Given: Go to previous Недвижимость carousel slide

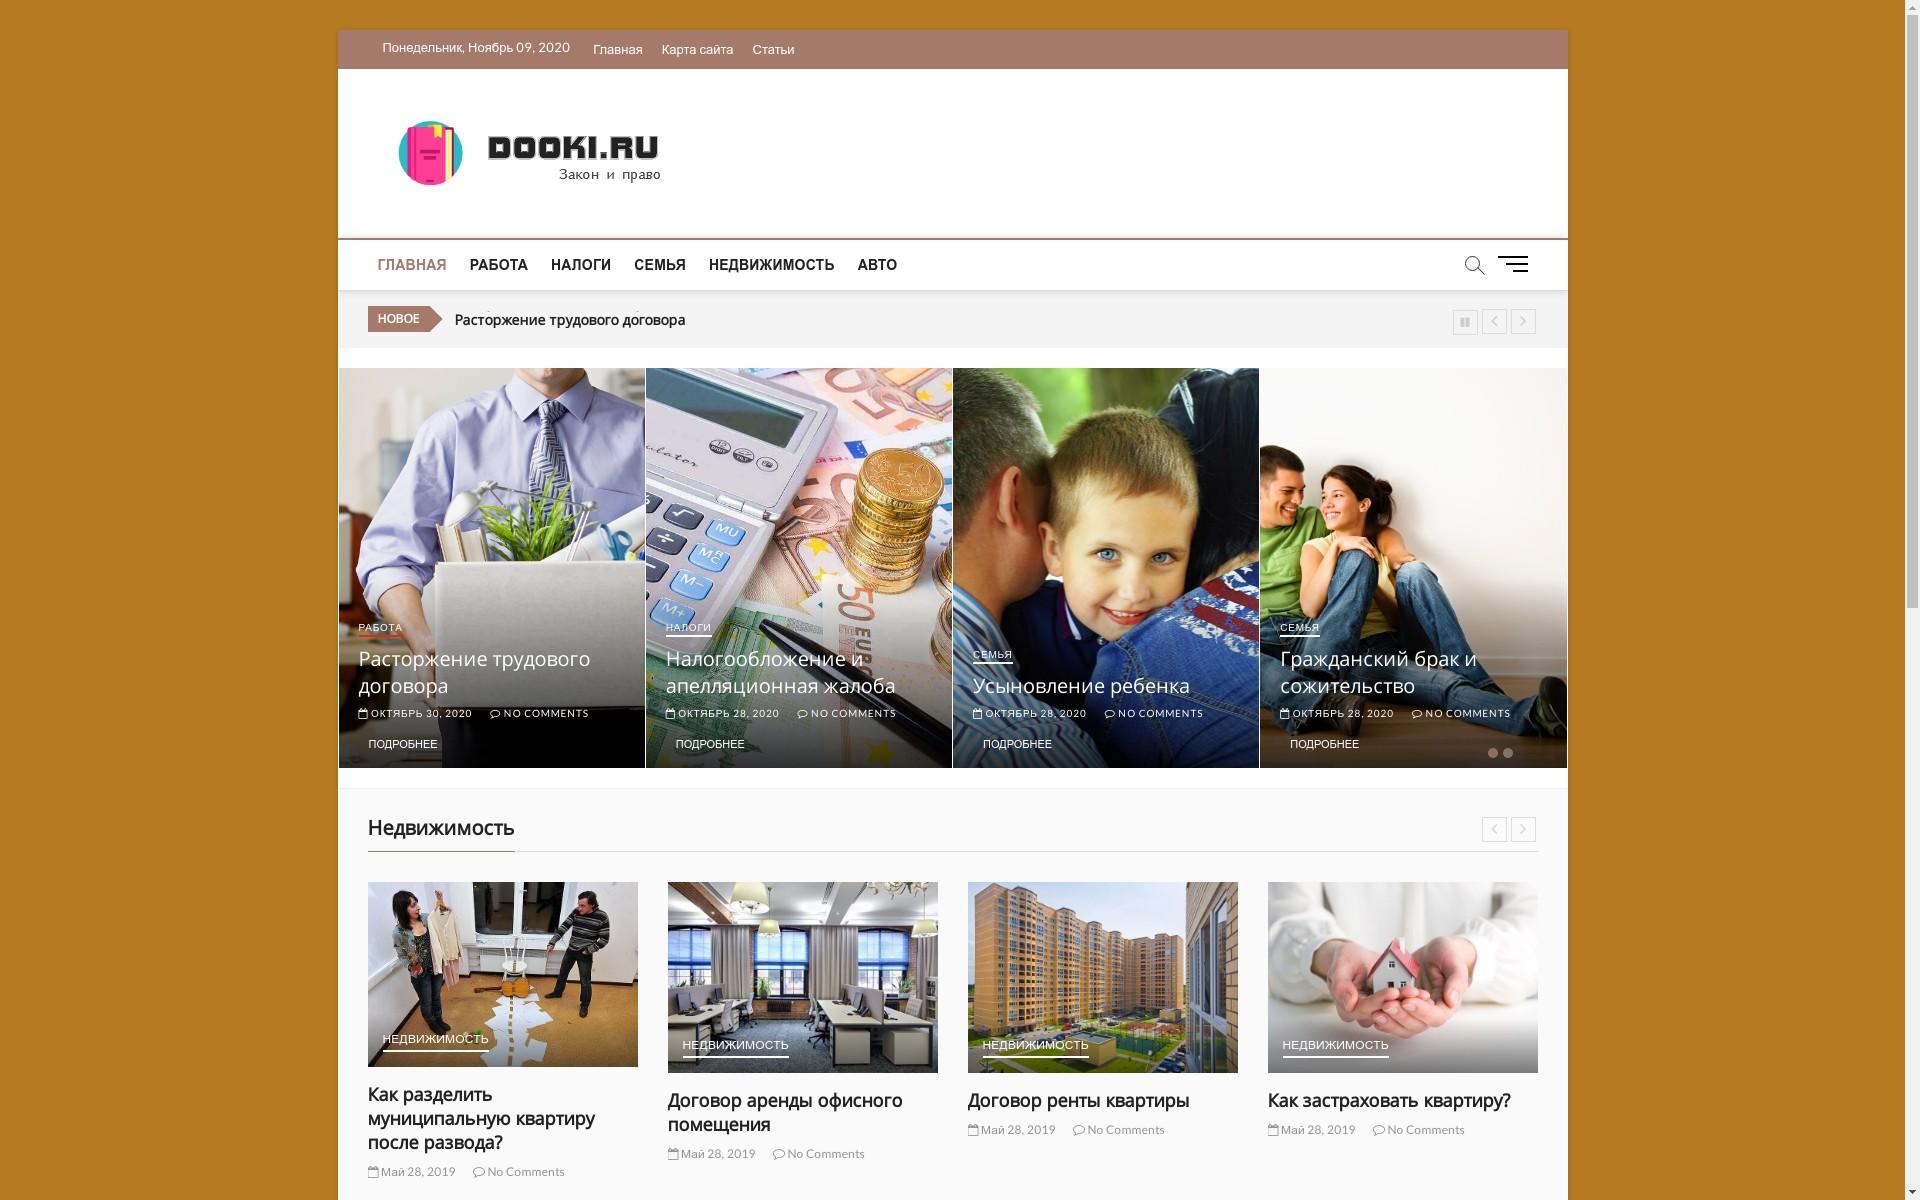Looking at the screenshot, I should [x=1494, y=829].
